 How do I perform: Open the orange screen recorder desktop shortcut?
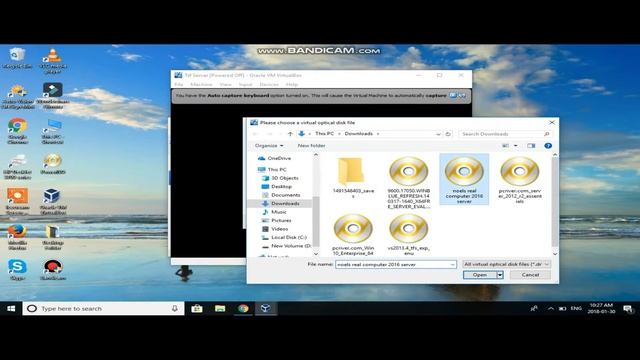pyautogui.click(x=17, y=201)
